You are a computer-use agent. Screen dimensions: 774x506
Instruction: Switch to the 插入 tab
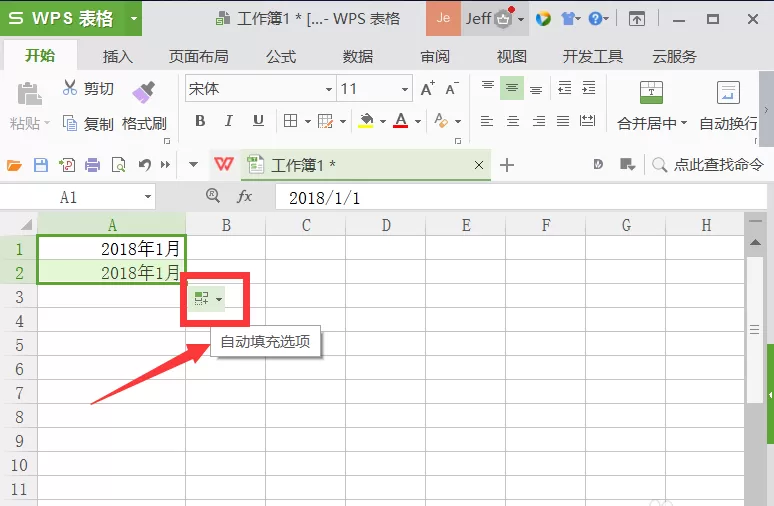[x=117, y=56]
